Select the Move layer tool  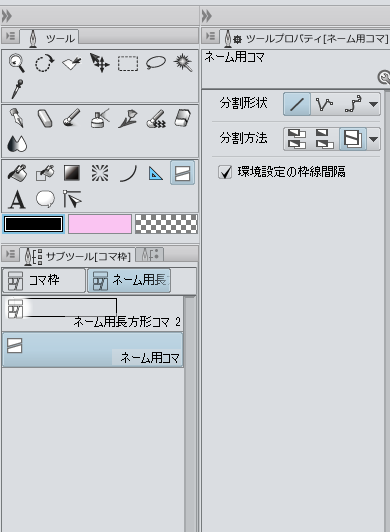click(99, 63)
